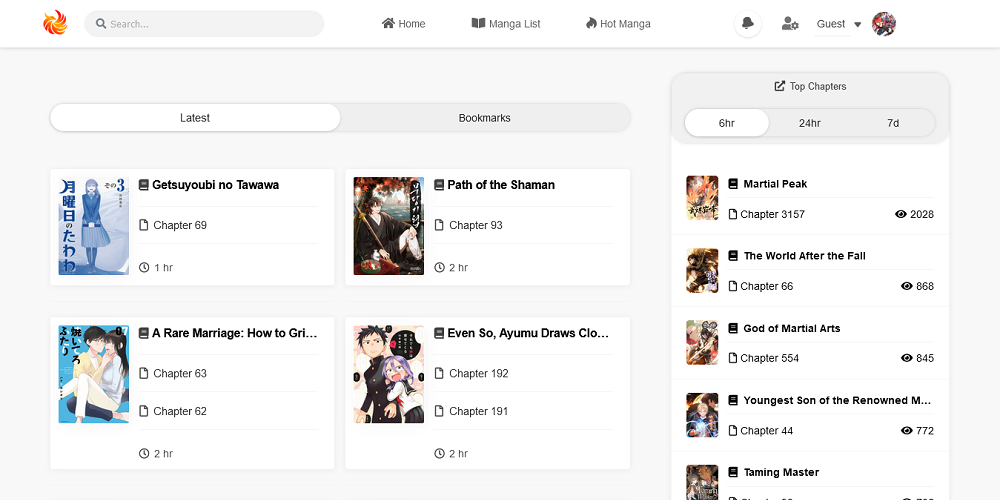This screenshot has height=500, width=1000.
Task: Click the book icon beside Path of the Shaman
Action: tap(439, 185)
